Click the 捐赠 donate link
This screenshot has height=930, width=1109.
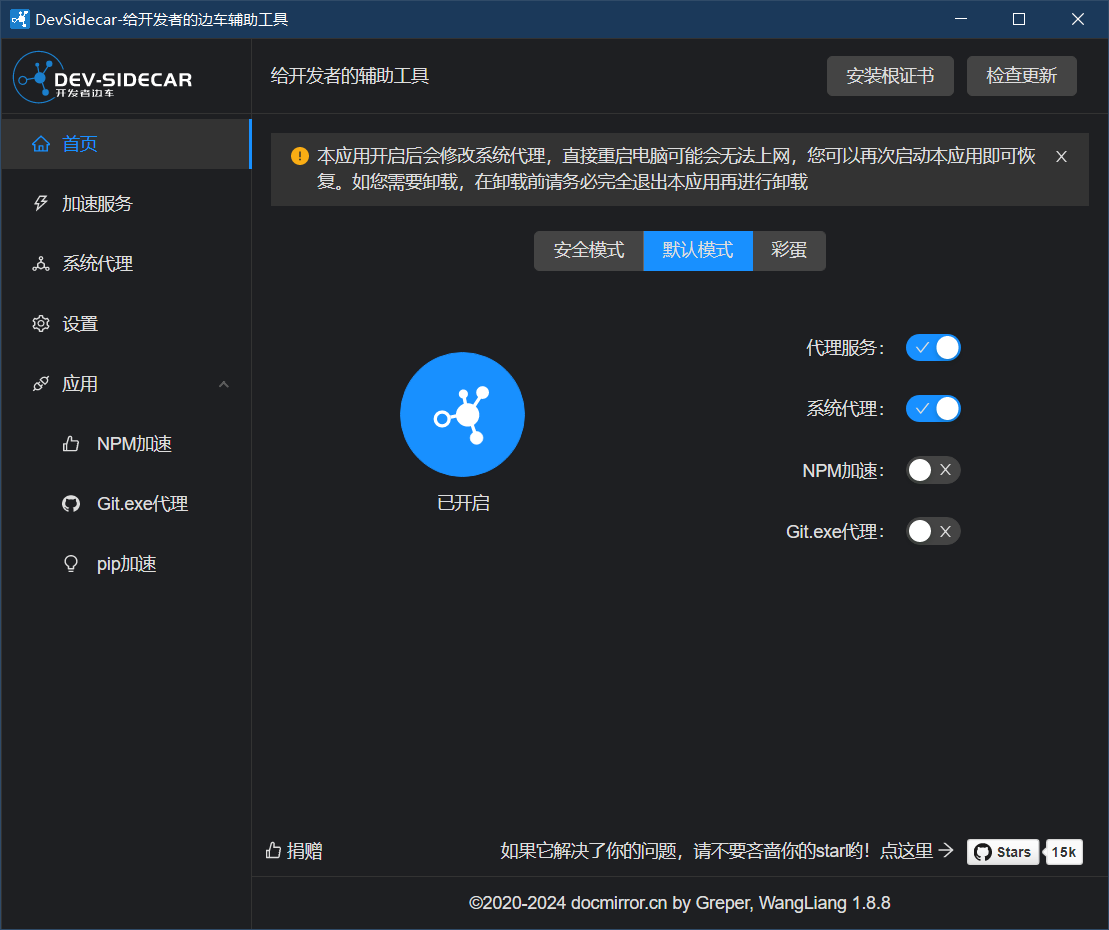[294, 851]
